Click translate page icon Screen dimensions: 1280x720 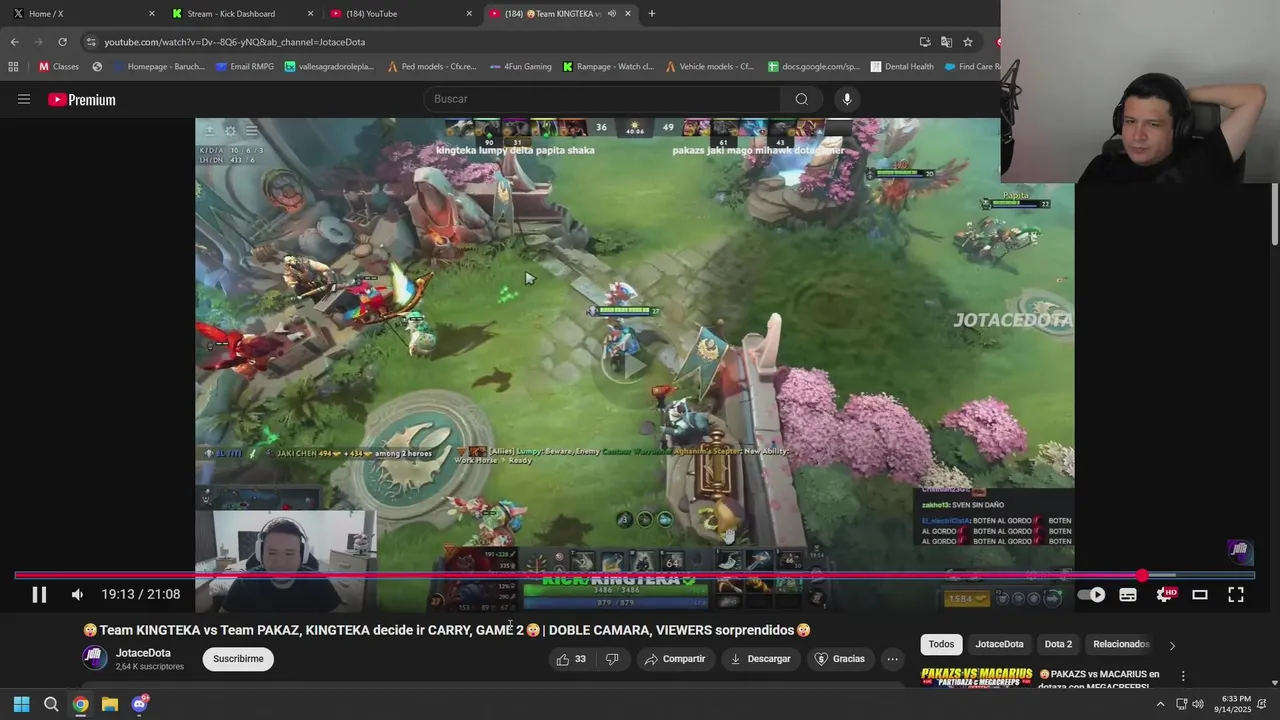point(946,42)
